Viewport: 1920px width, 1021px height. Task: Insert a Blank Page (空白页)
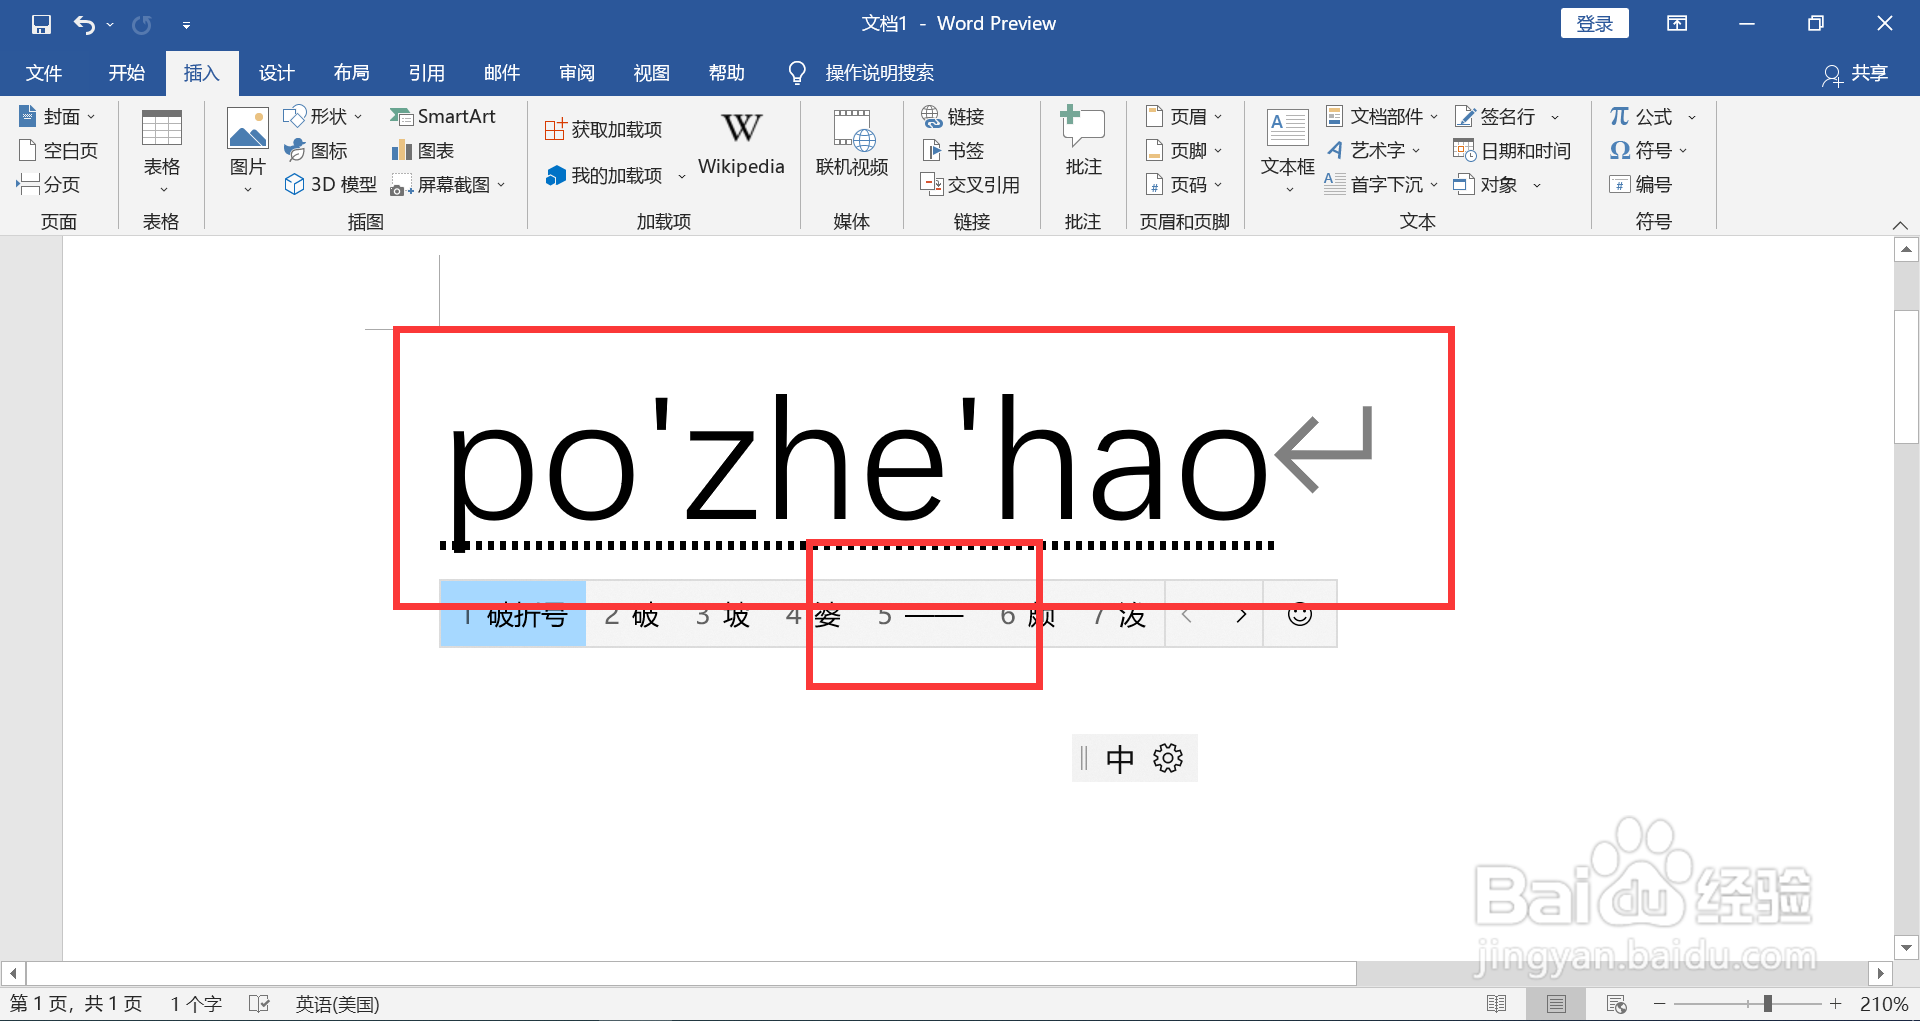[59, 150]
